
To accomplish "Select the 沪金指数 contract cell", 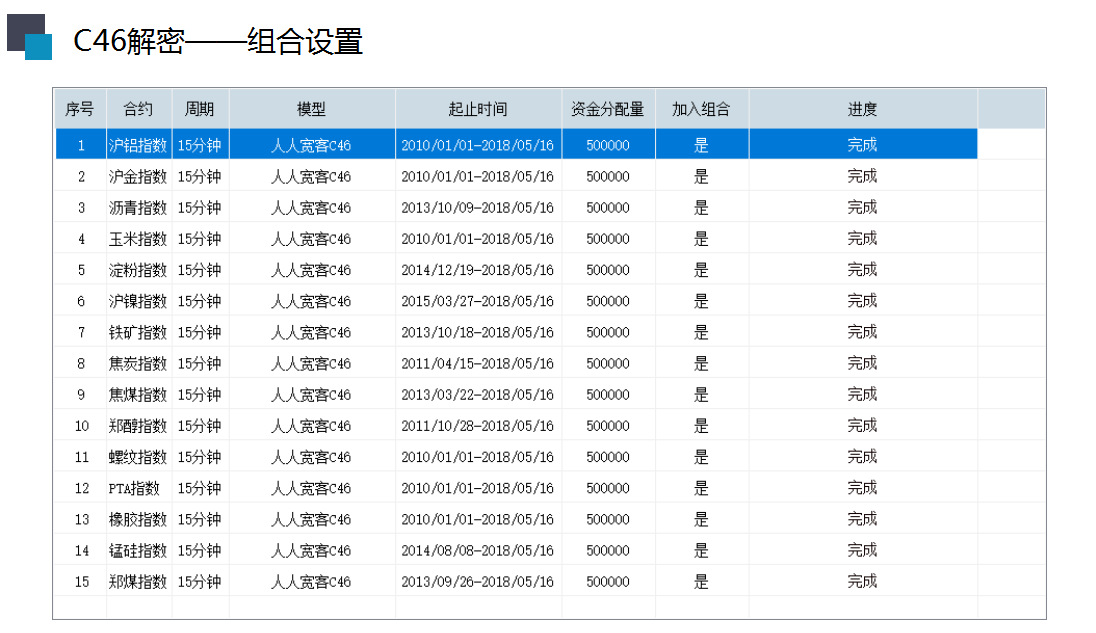I will [x=138, y=177].
